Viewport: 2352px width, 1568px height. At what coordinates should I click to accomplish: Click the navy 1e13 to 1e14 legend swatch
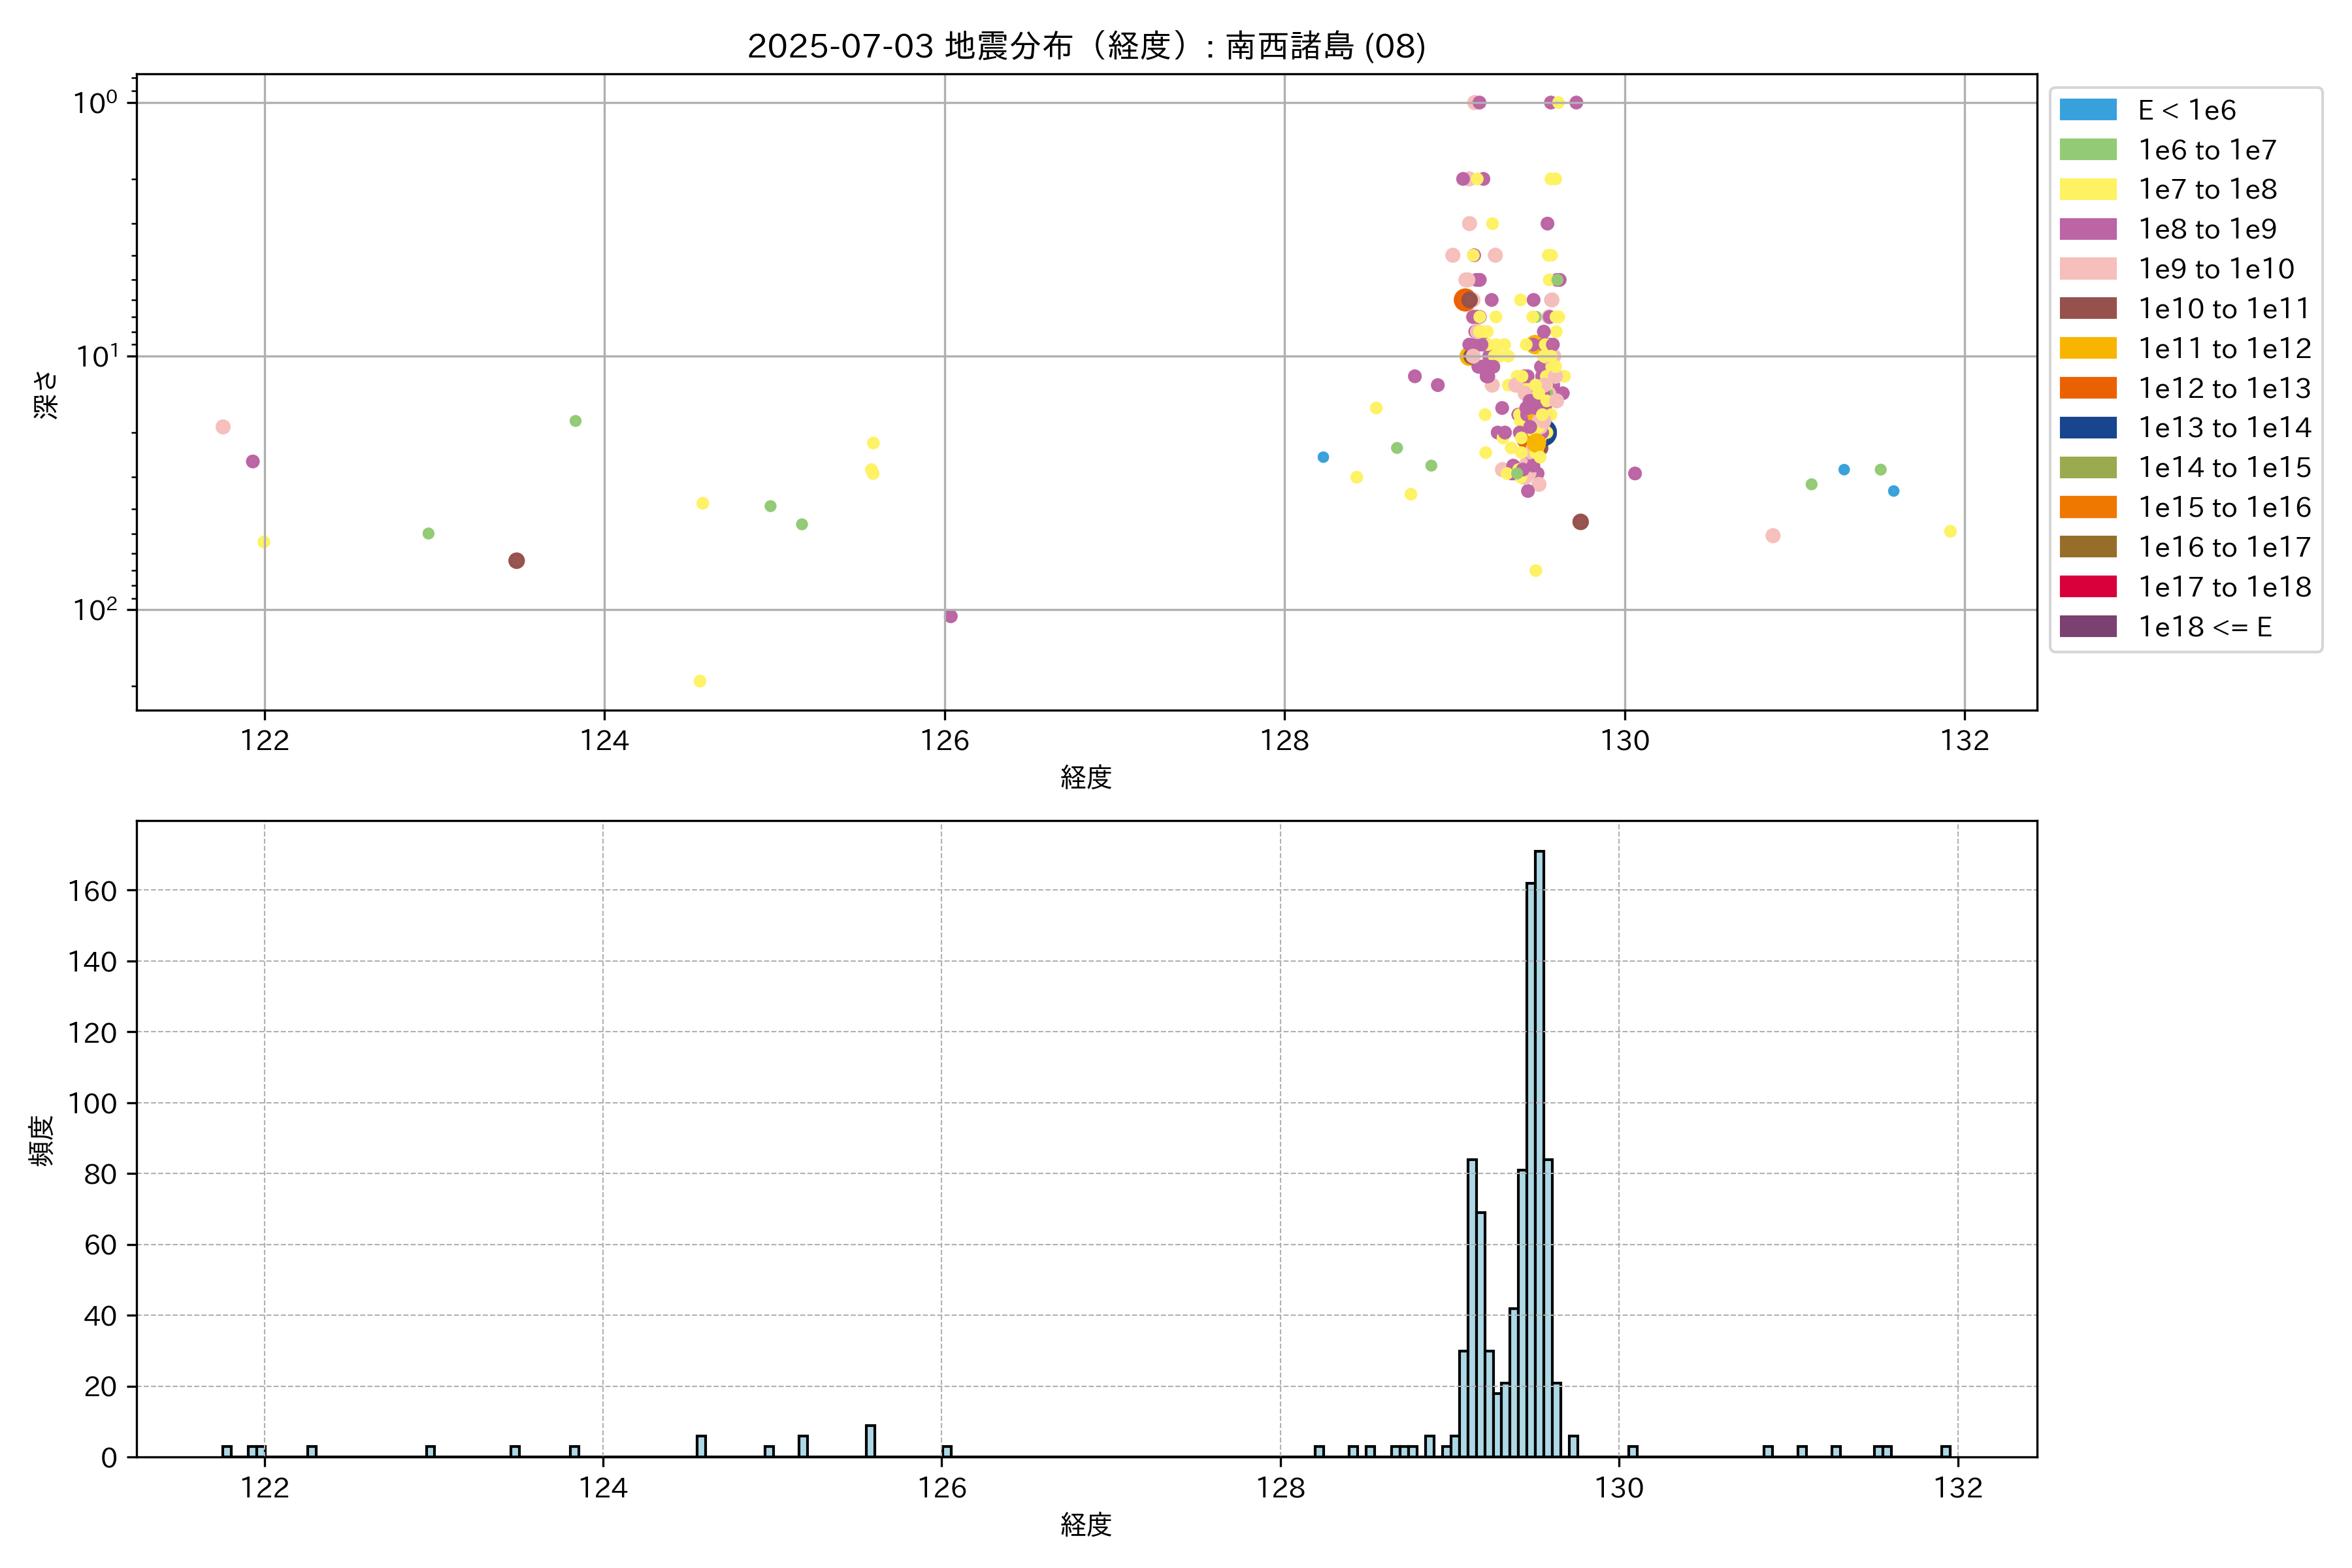[x=2087, y=428]
